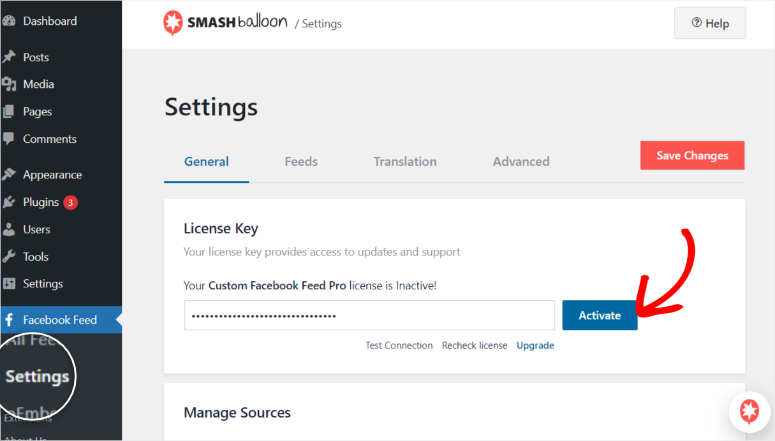Open the Translation tab

405,162
